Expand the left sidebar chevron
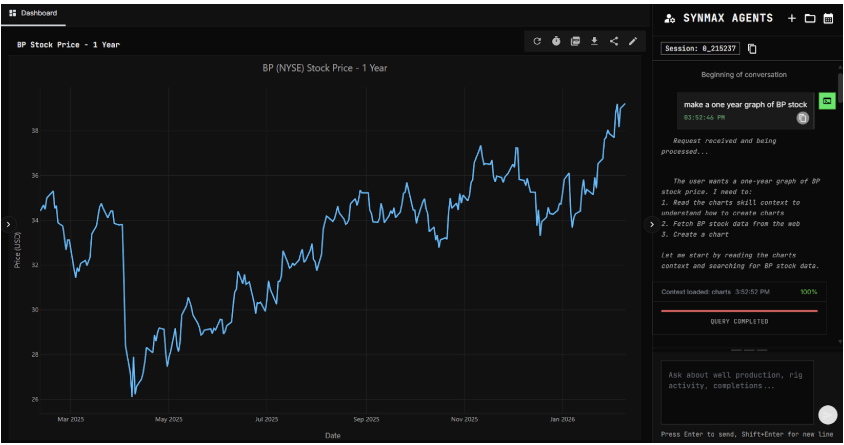The width and height of the screenshot is (844, 445). [7, 225]
